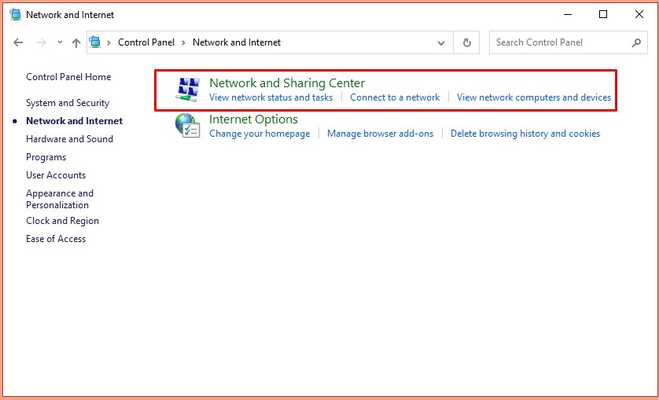Focus the Search Control Panel field

pos(568,42)
